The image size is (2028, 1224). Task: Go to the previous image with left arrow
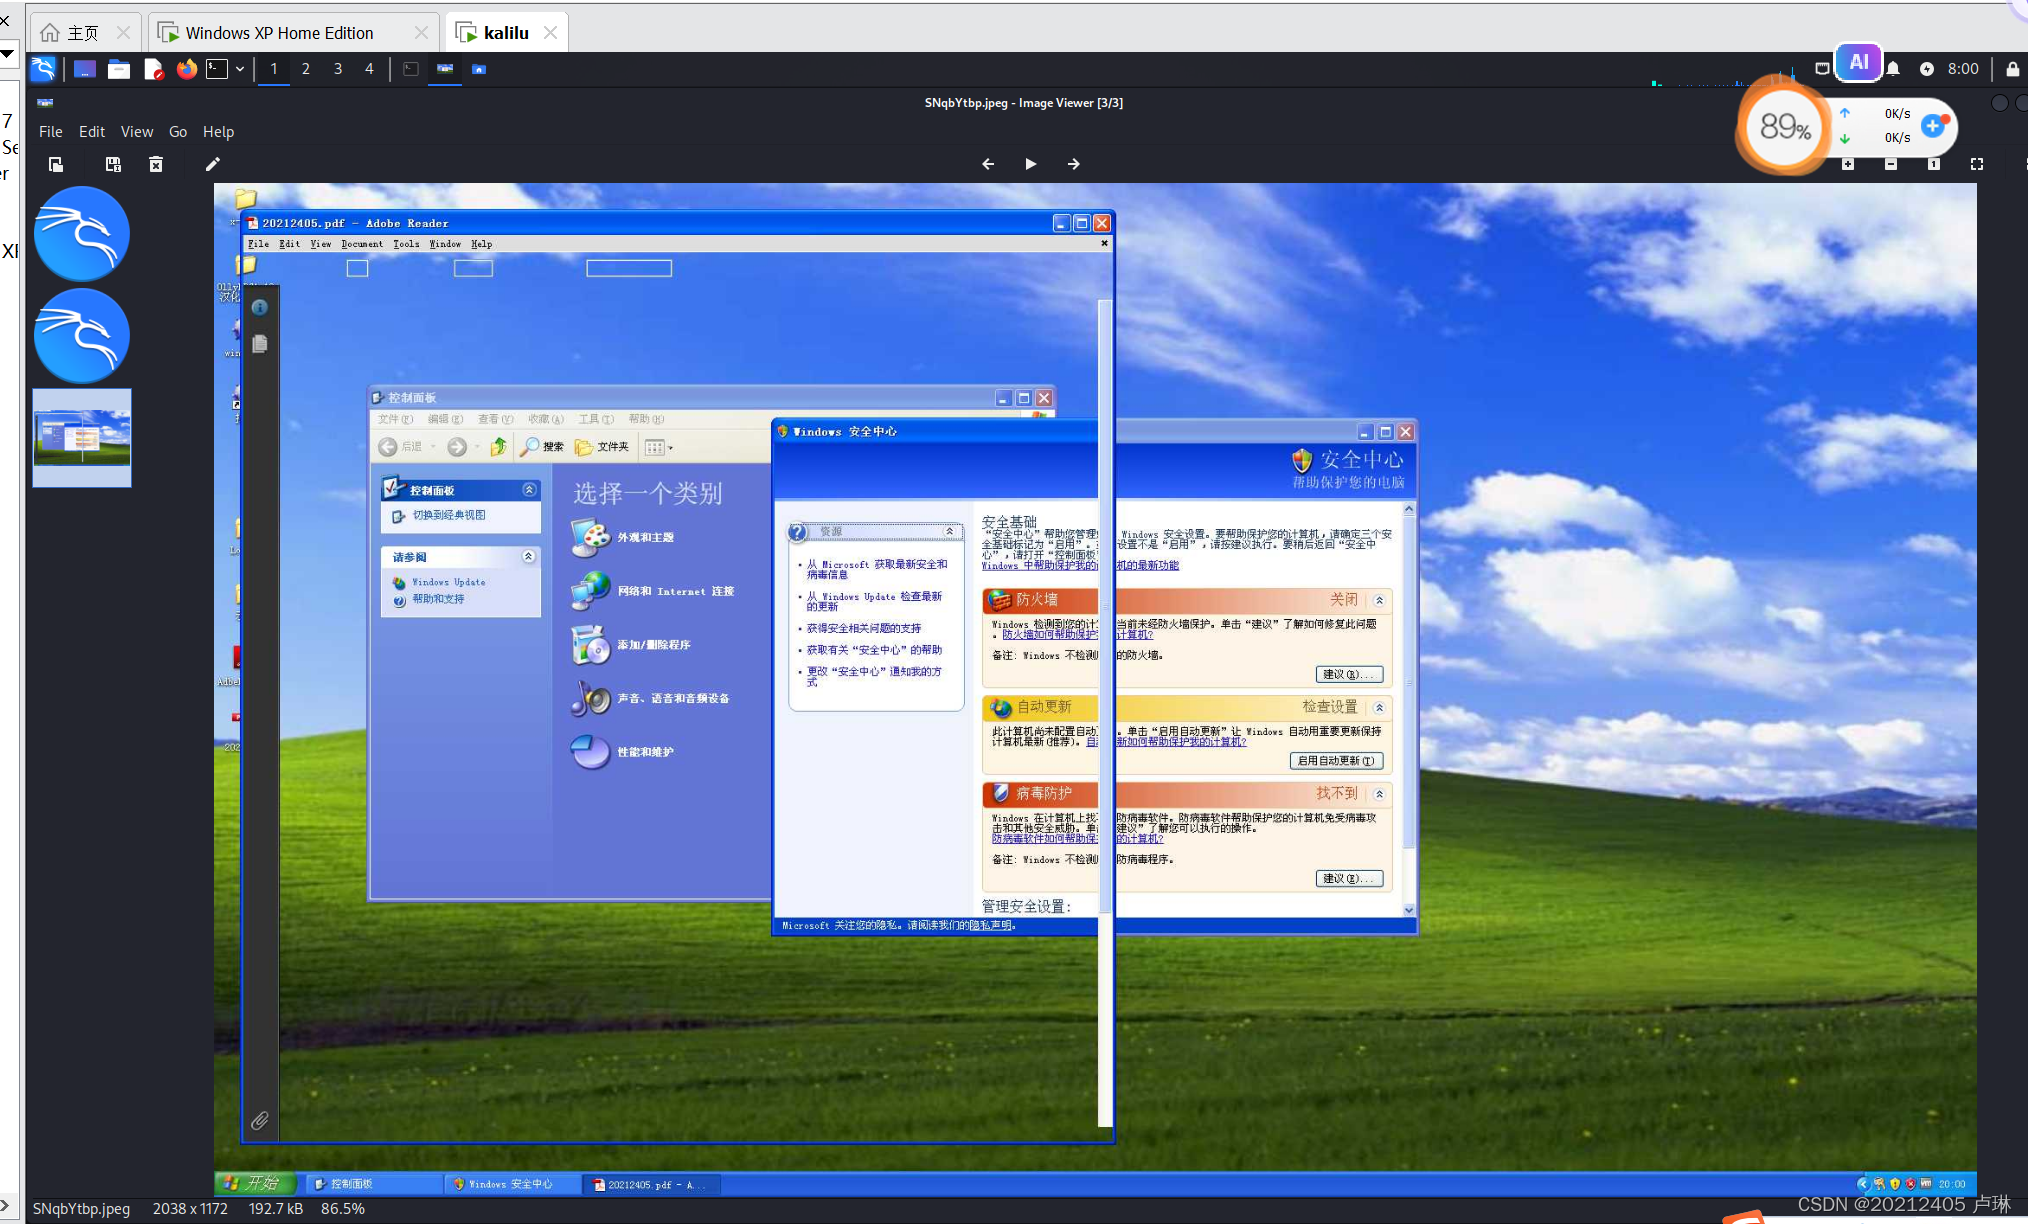(x=988, y=164)
